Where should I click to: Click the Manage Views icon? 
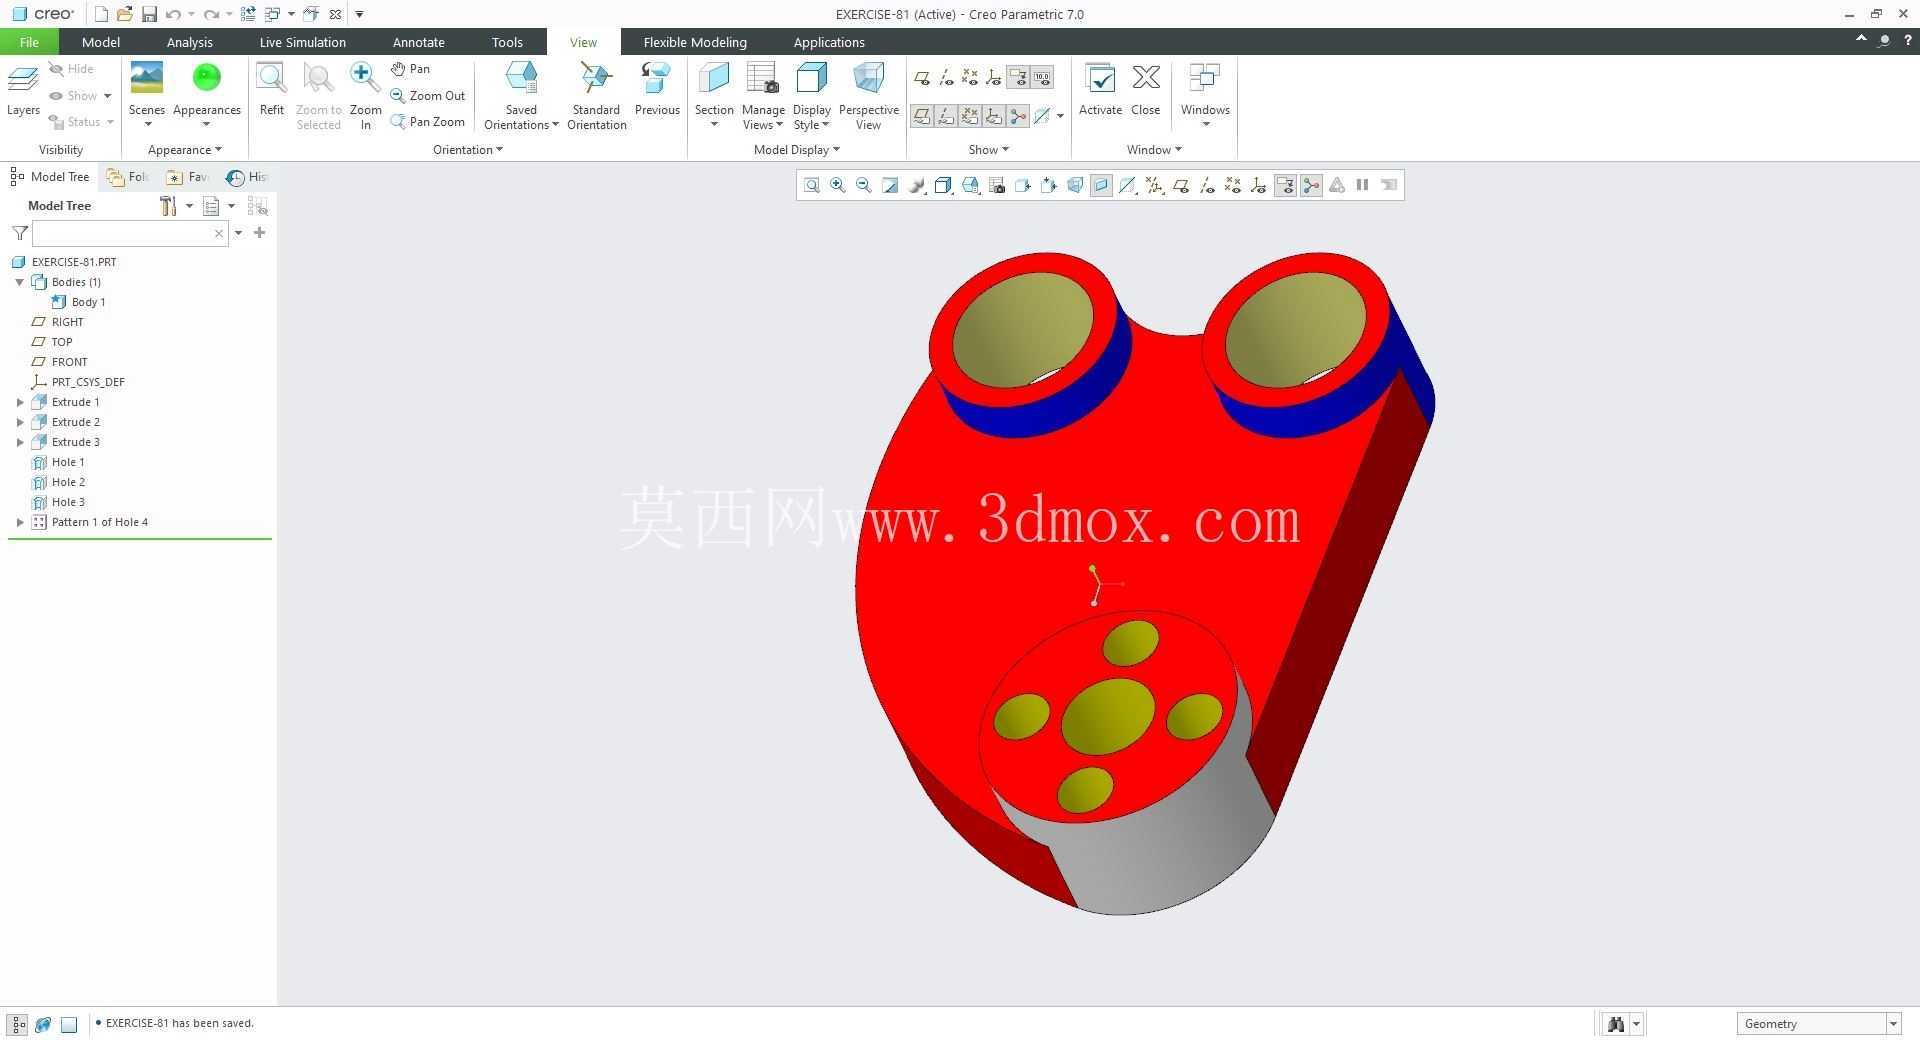point(763,78)
